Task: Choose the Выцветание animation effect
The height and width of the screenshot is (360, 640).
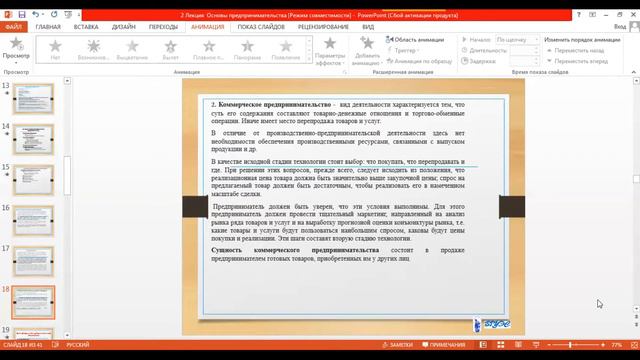Action: [132, 50]
